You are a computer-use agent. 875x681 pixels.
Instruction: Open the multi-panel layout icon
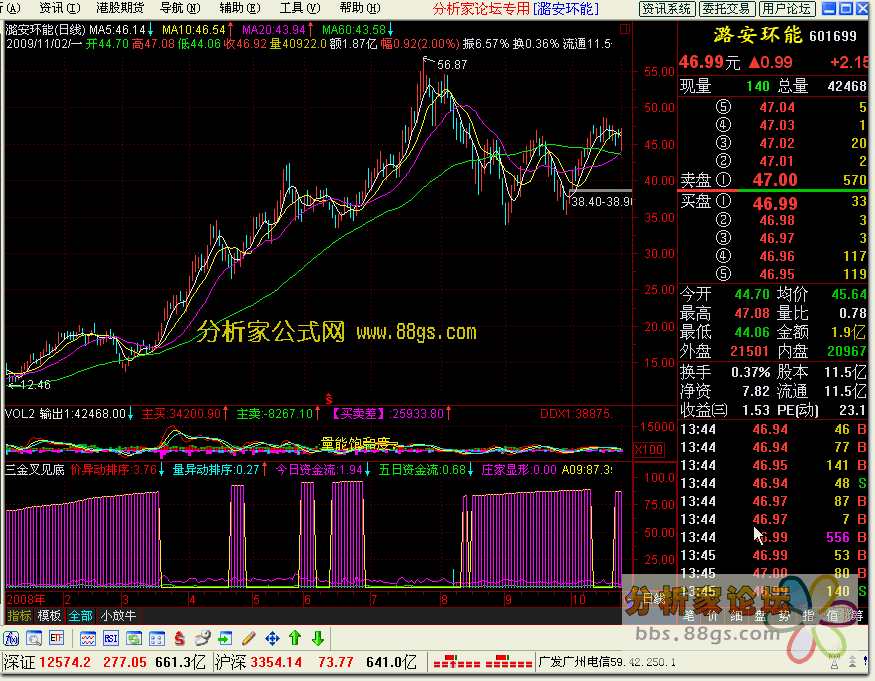[157, 638]
